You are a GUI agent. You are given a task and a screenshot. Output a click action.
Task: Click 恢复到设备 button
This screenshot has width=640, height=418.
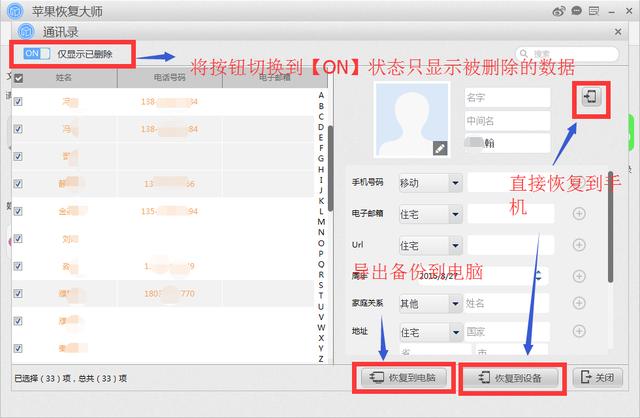(x=512, y=378)
